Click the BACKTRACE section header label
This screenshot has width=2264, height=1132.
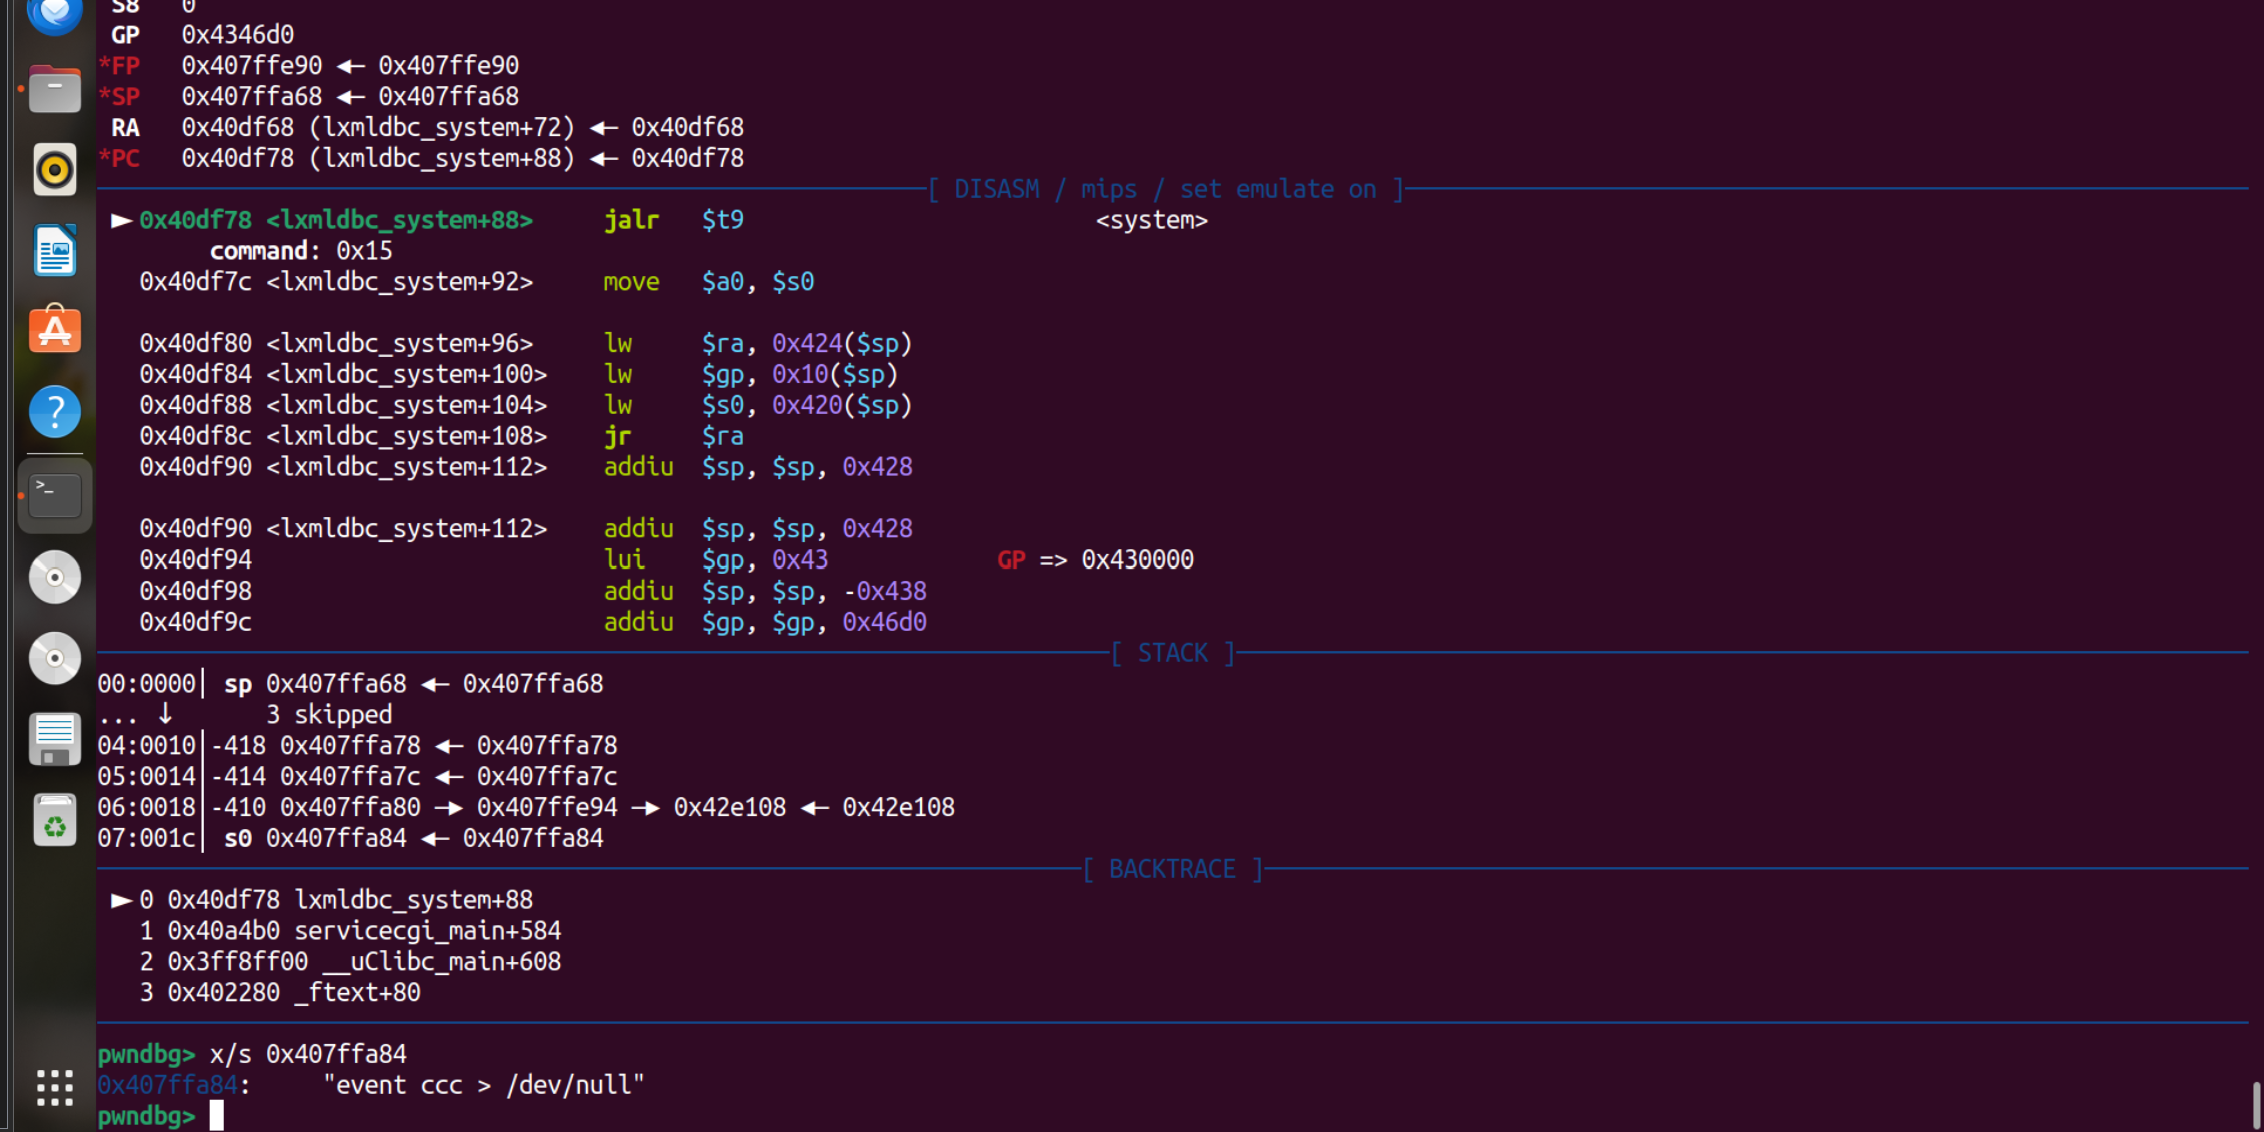coord(1172,869)
